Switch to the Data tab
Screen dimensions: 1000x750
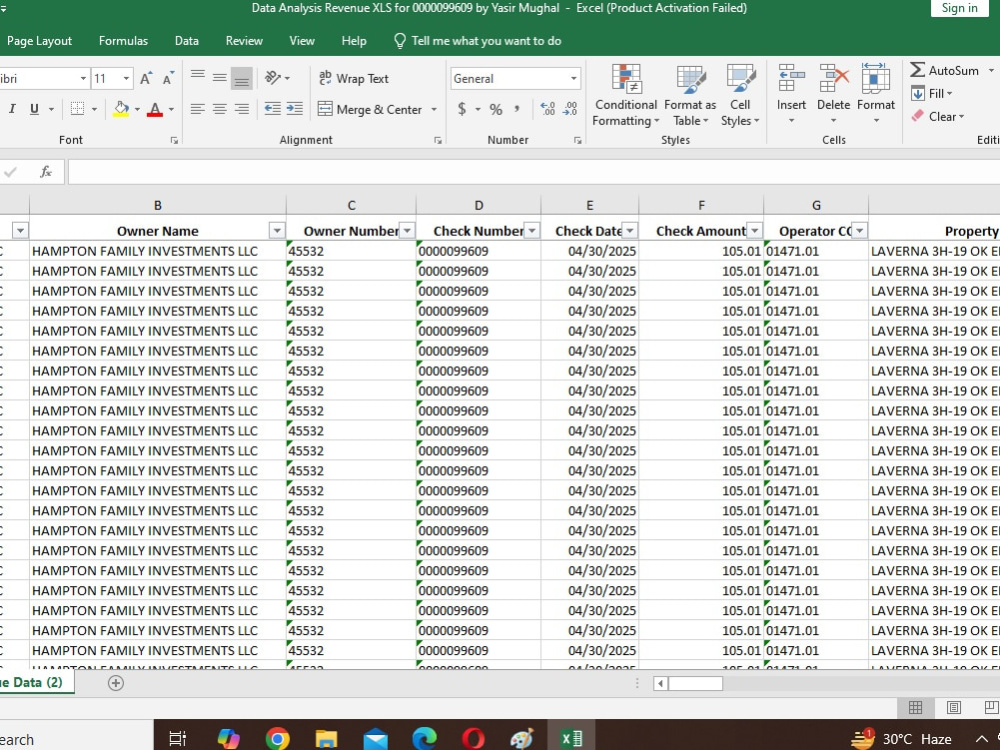coord(186,41)
